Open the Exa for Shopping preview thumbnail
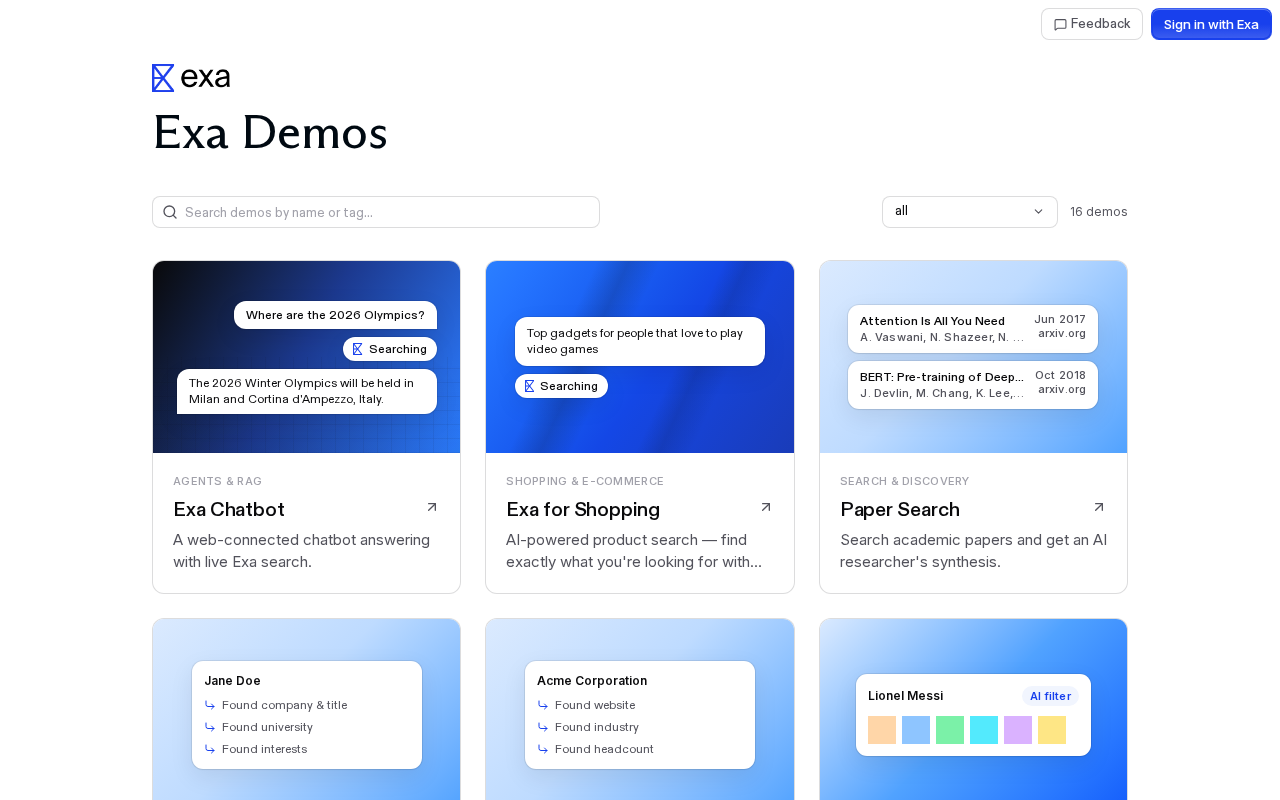The width and height of the screenshot is (1280, 800). (x=640, y=357)
